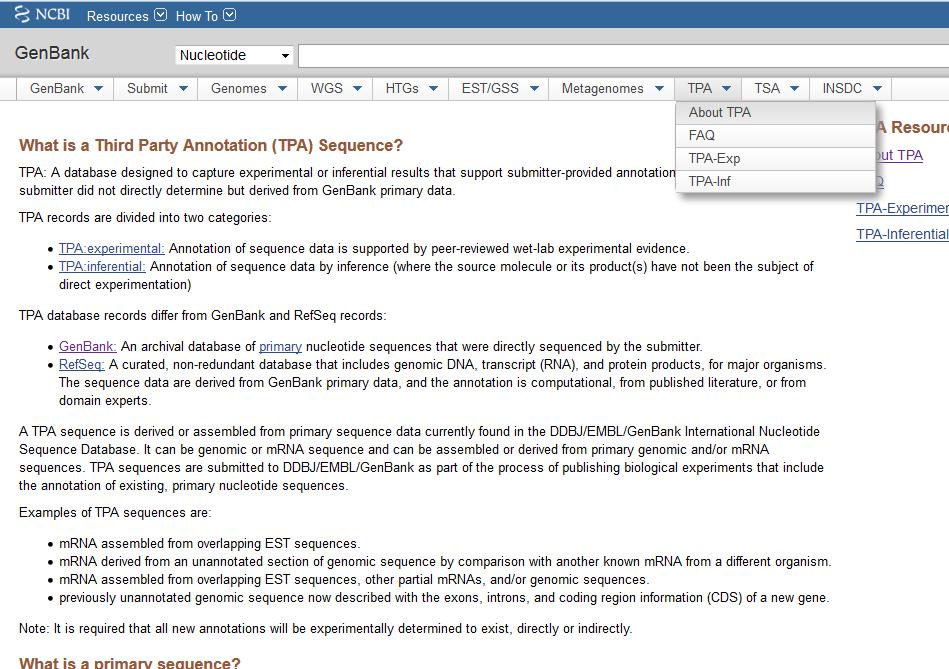Open the GenBank navigation menu
The width and height of the screenshot is (949, 669).
(65, 88)
